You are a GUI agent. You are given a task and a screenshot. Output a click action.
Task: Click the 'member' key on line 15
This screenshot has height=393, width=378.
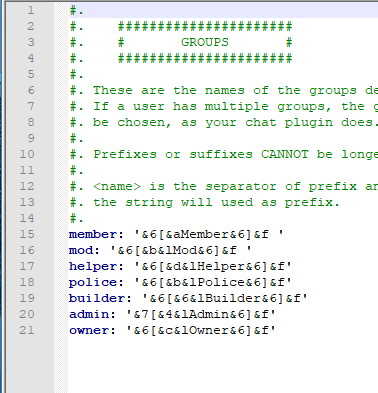click(93, 234)
